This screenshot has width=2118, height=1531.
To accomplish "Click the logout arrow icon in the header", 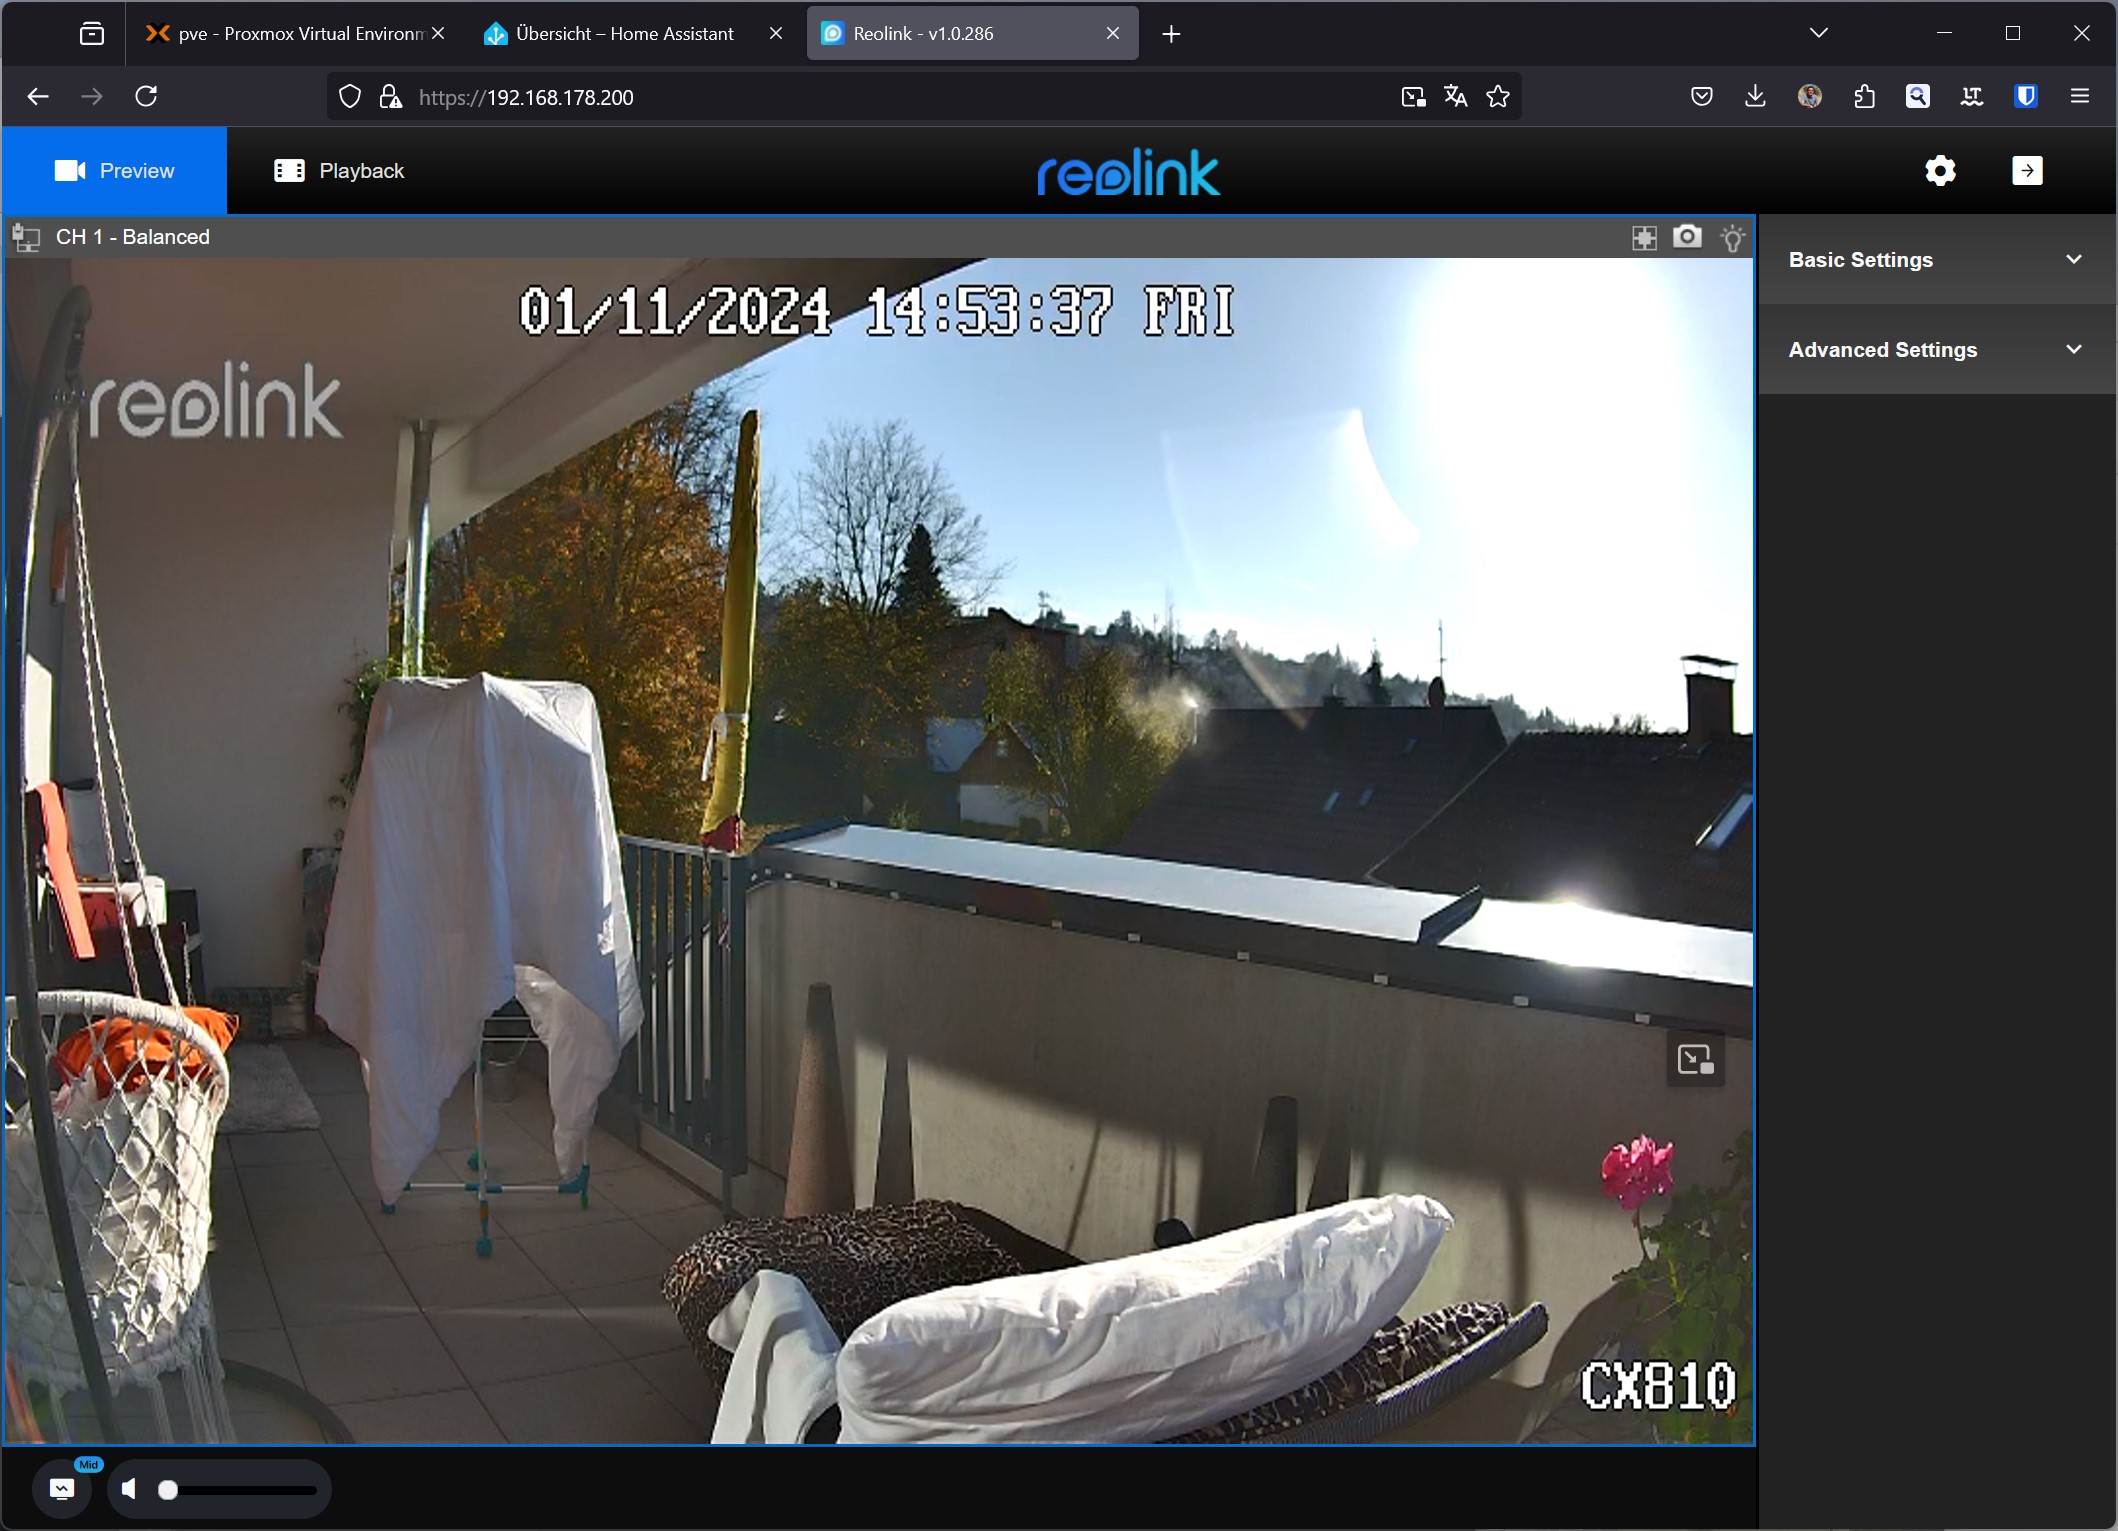I will (2027, 171).
